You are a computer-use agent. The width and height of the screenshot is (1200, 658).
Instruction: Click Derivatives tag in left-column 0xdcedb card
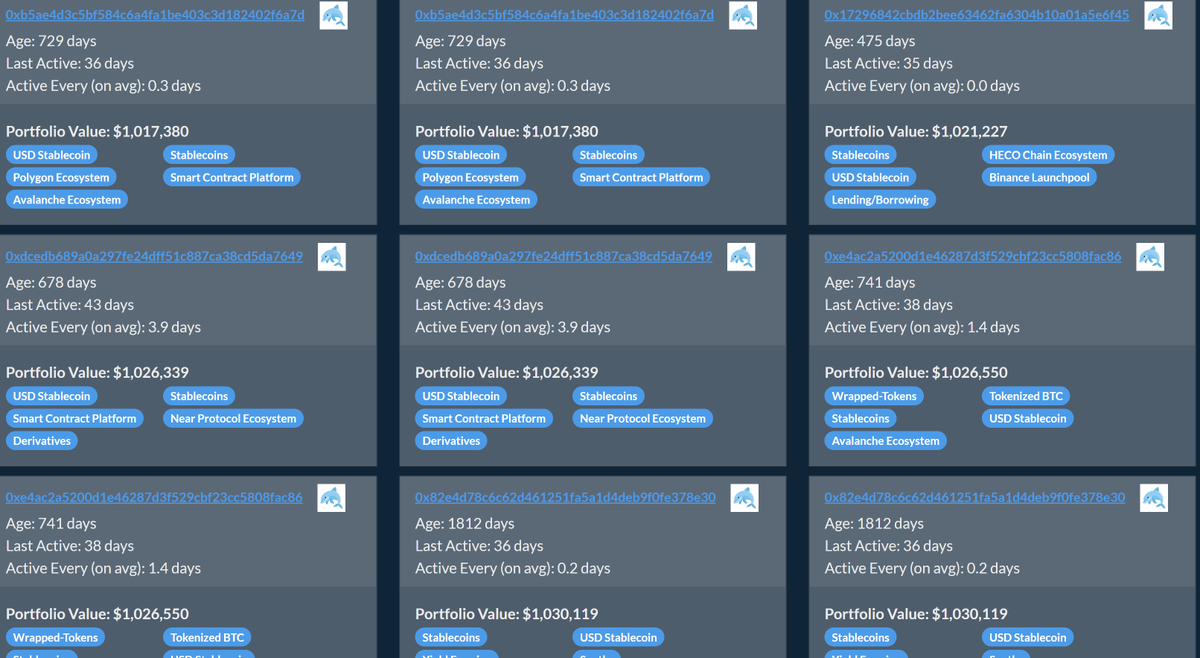click(x=42, y=440)
